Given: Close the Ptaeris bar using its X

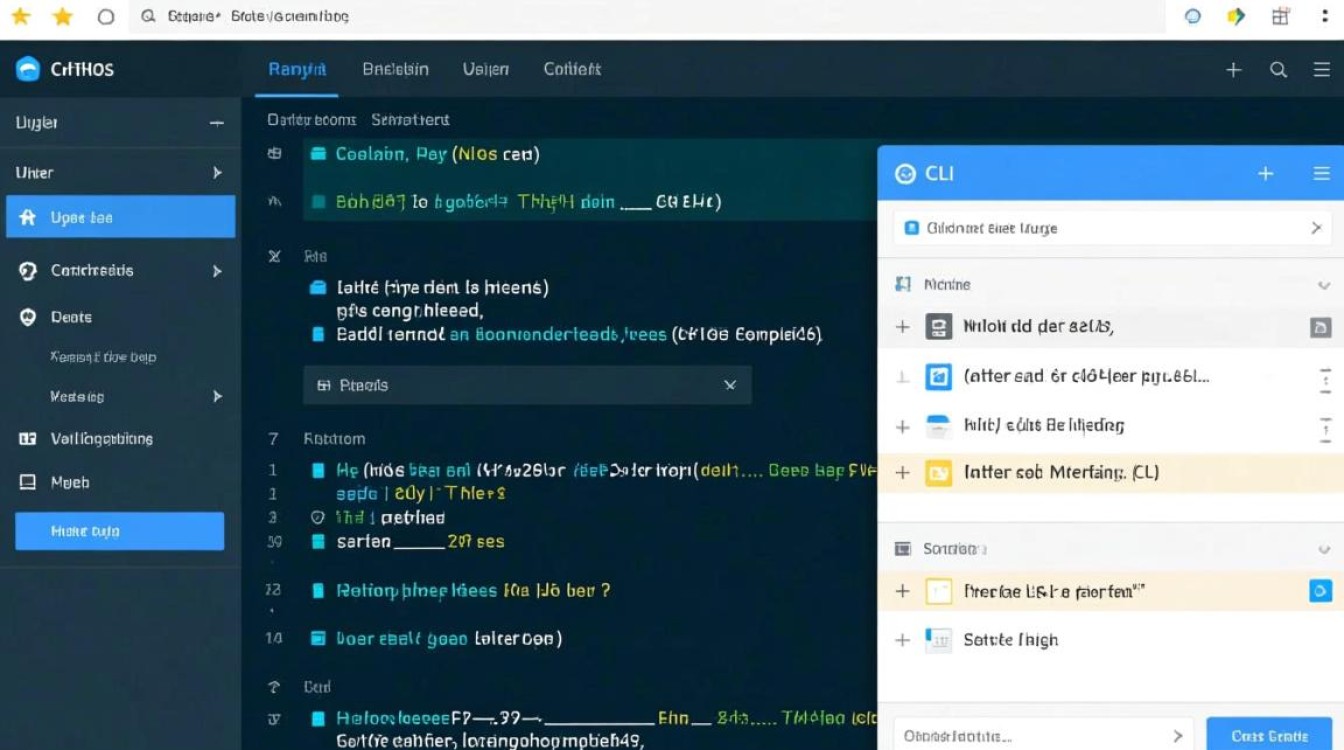Looking at the screenshot, I should 730,385.
